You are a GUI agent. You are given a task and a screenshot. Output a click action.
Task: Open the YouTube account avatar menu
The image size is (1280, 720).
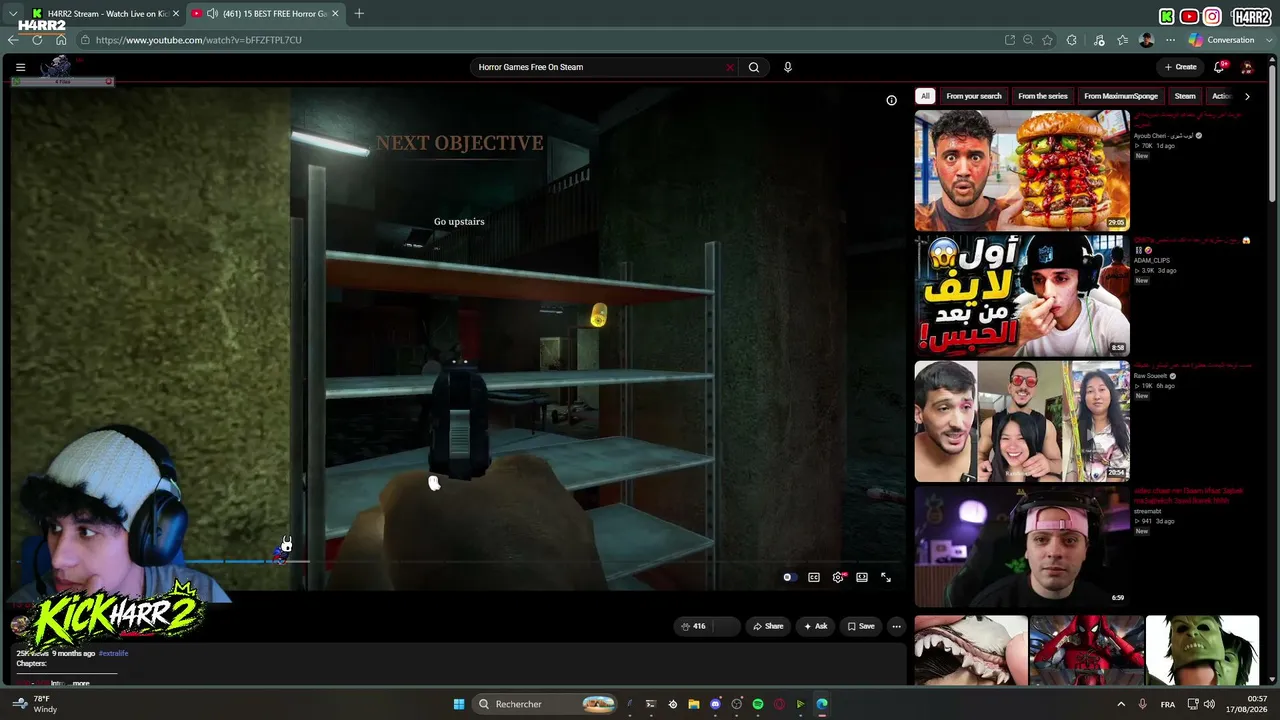[1247, 67]
